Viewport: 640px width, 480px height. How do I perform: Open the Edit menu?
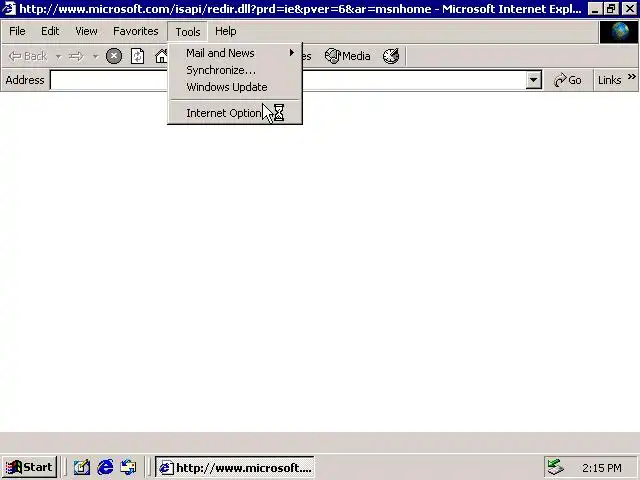50,31
